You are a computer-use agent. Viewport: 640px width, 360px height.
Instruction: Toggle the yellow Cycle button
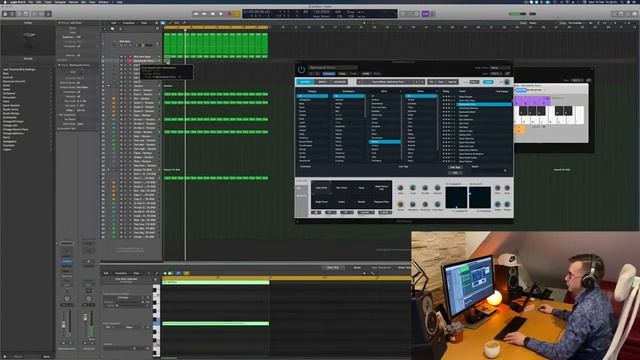pyautogui.click(x=237, y=14)
